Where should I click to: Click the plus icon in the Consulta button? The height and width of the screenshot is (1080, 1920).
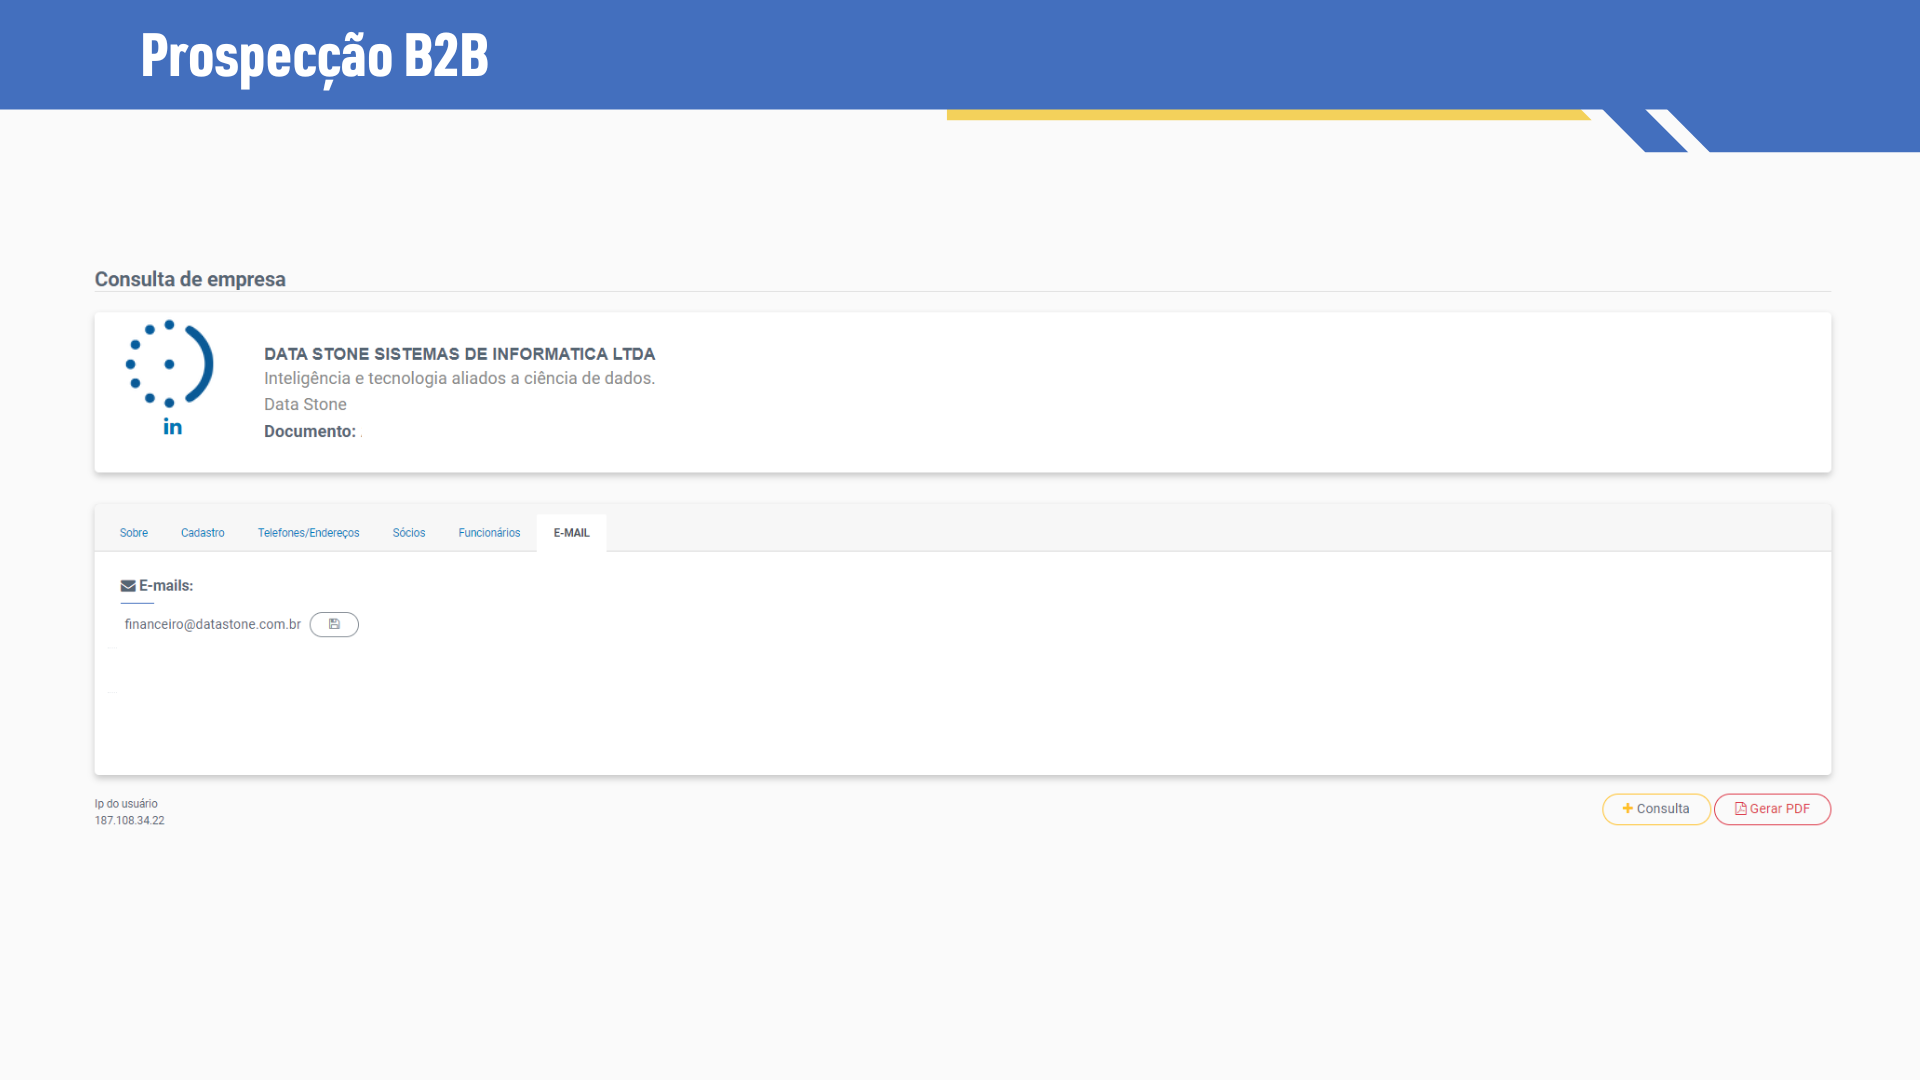(1627, 809)
